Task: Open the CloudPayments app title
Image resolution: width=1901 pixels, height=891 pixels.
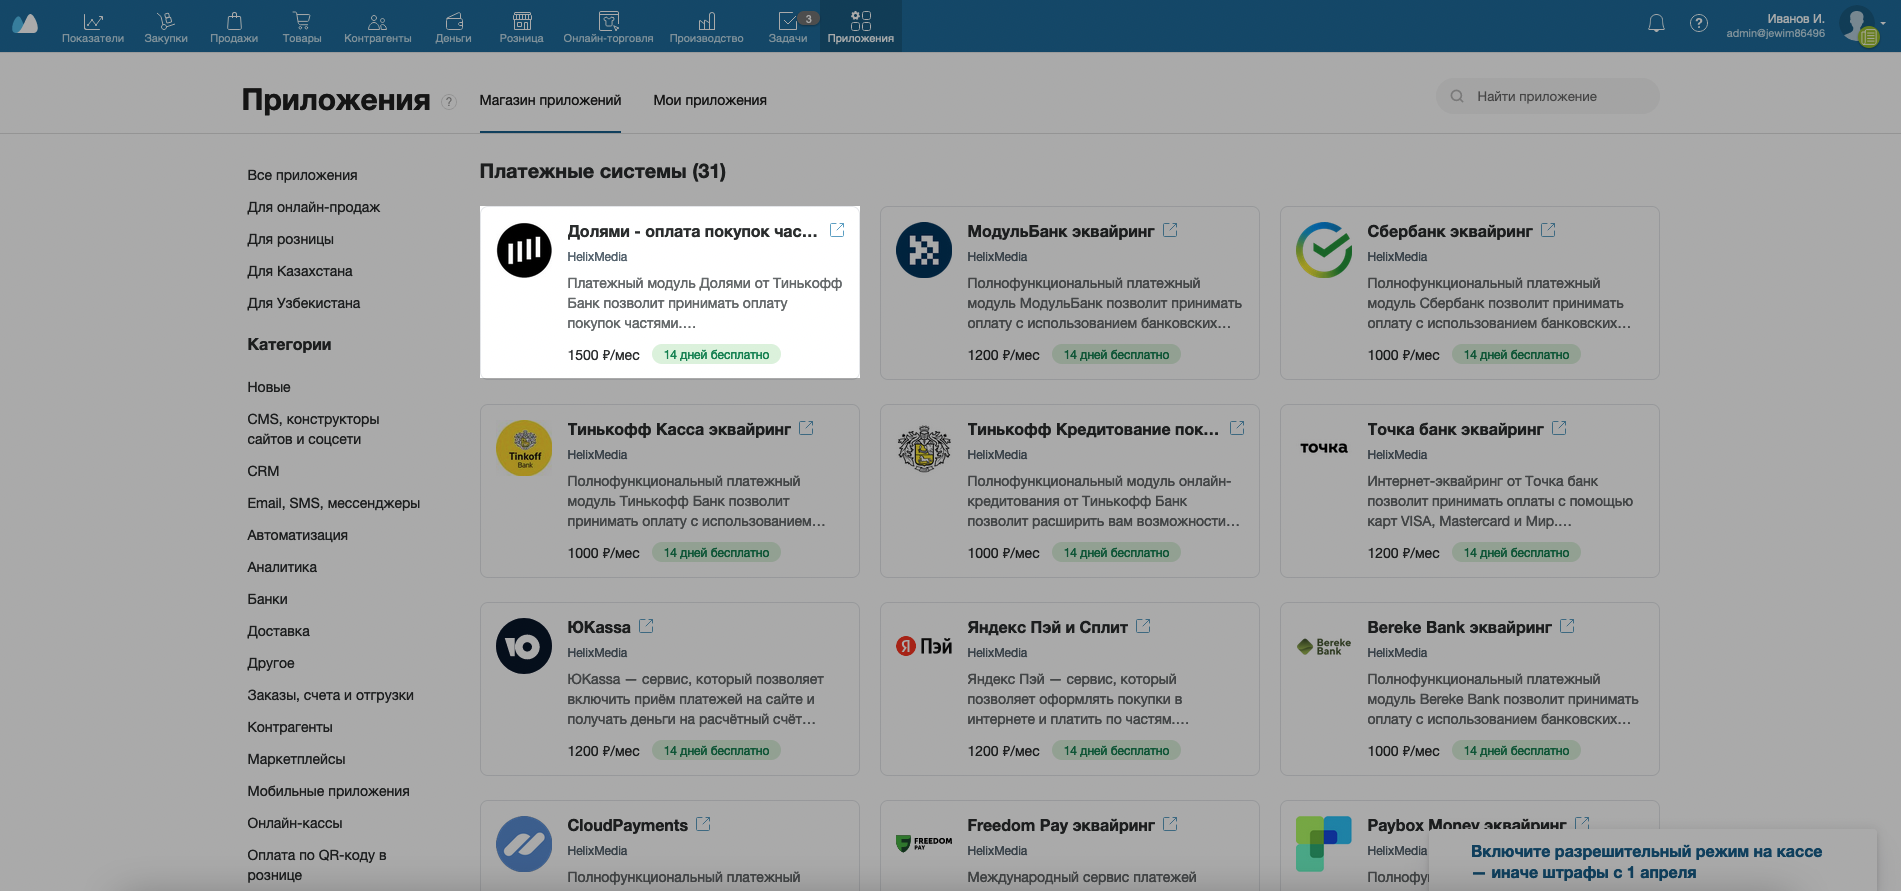Action: coord(627,825)
